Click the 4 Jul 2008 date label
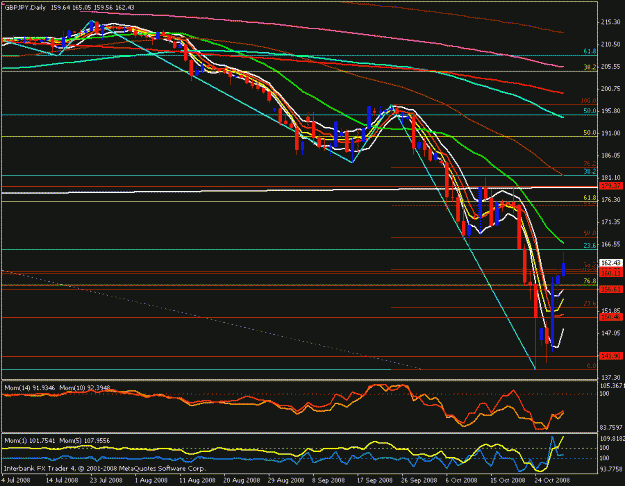Screen dimensions: 625x486 pos(16,480)
